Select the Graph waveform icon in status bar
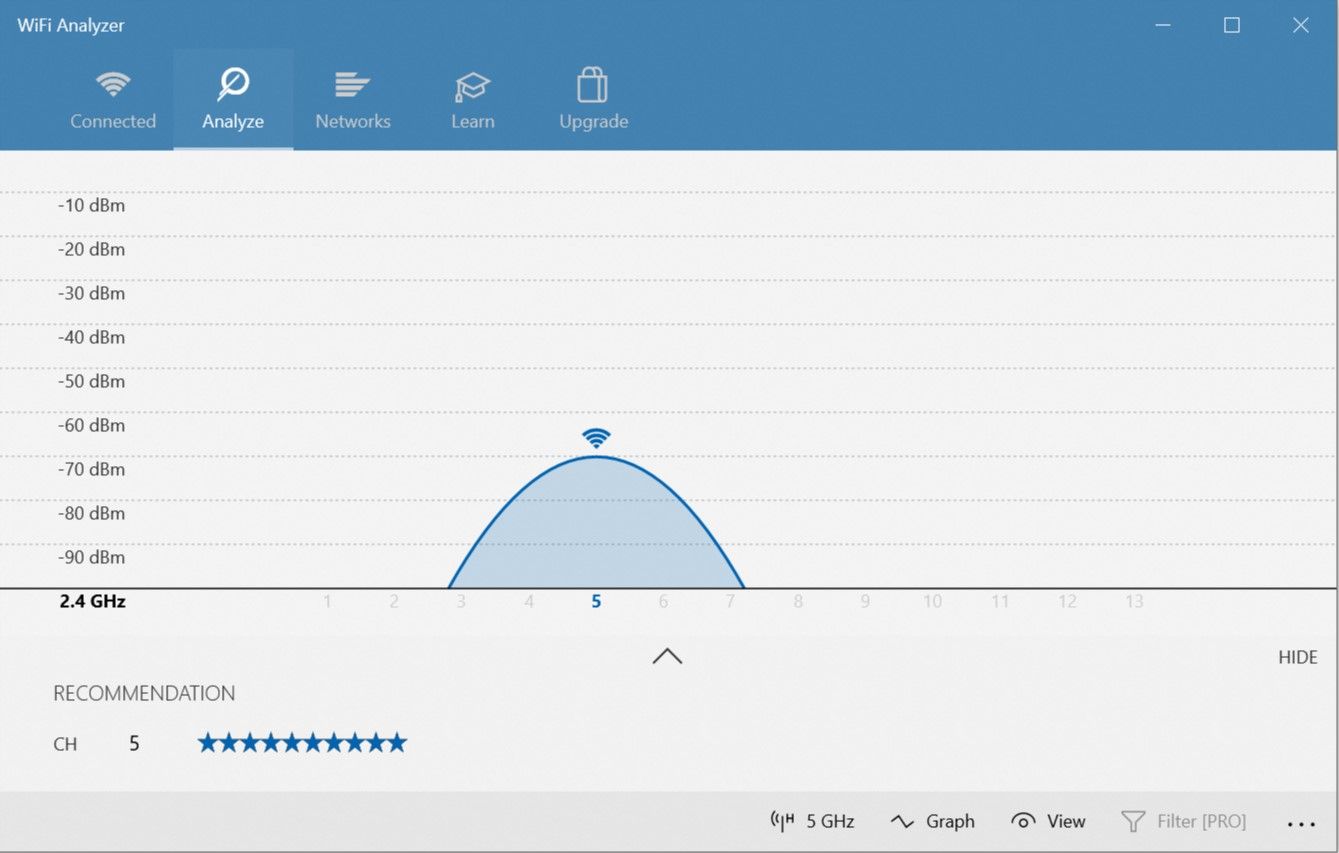Viewport: 1339px width, 853px height. (901, 820)
